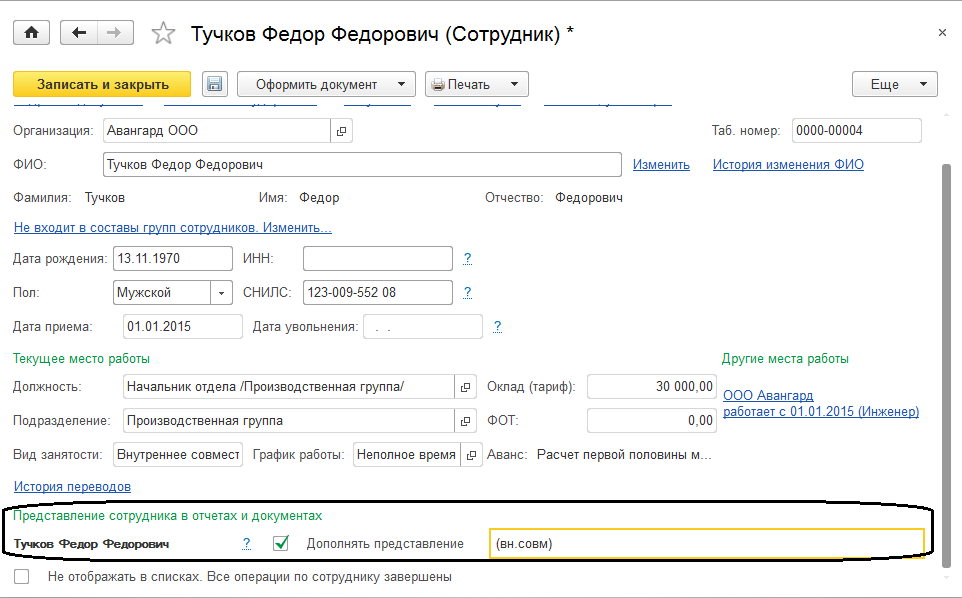Open the История изменения ФИО link

pyautogui.click(x=788, y=165)
